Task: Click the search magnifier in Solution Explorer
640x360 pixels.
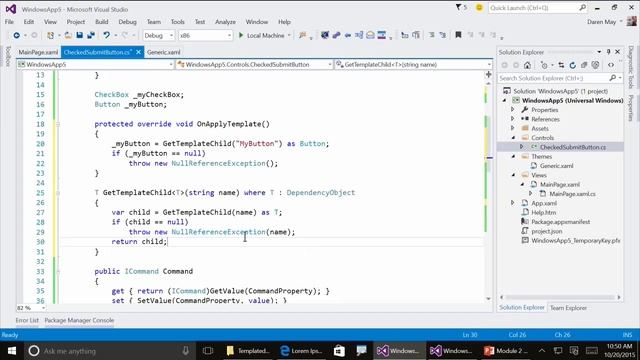Action: pos(612,78)
